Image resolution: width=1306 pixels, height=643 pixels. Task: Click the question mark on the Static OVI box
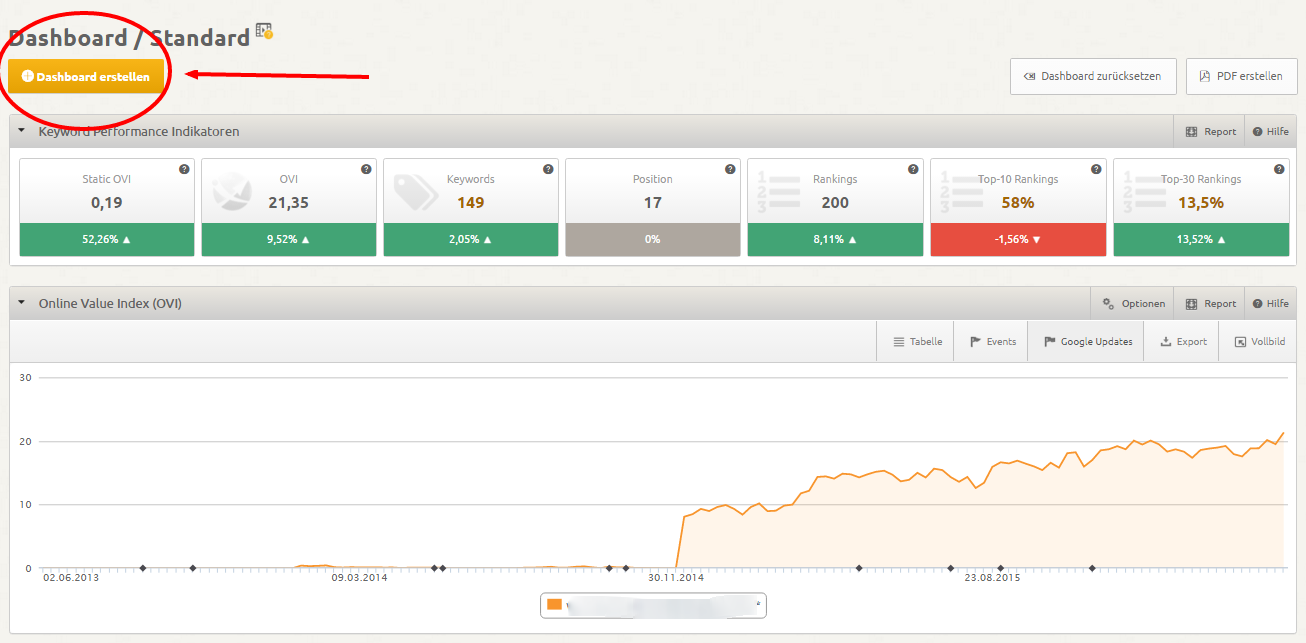click(183, 170)
